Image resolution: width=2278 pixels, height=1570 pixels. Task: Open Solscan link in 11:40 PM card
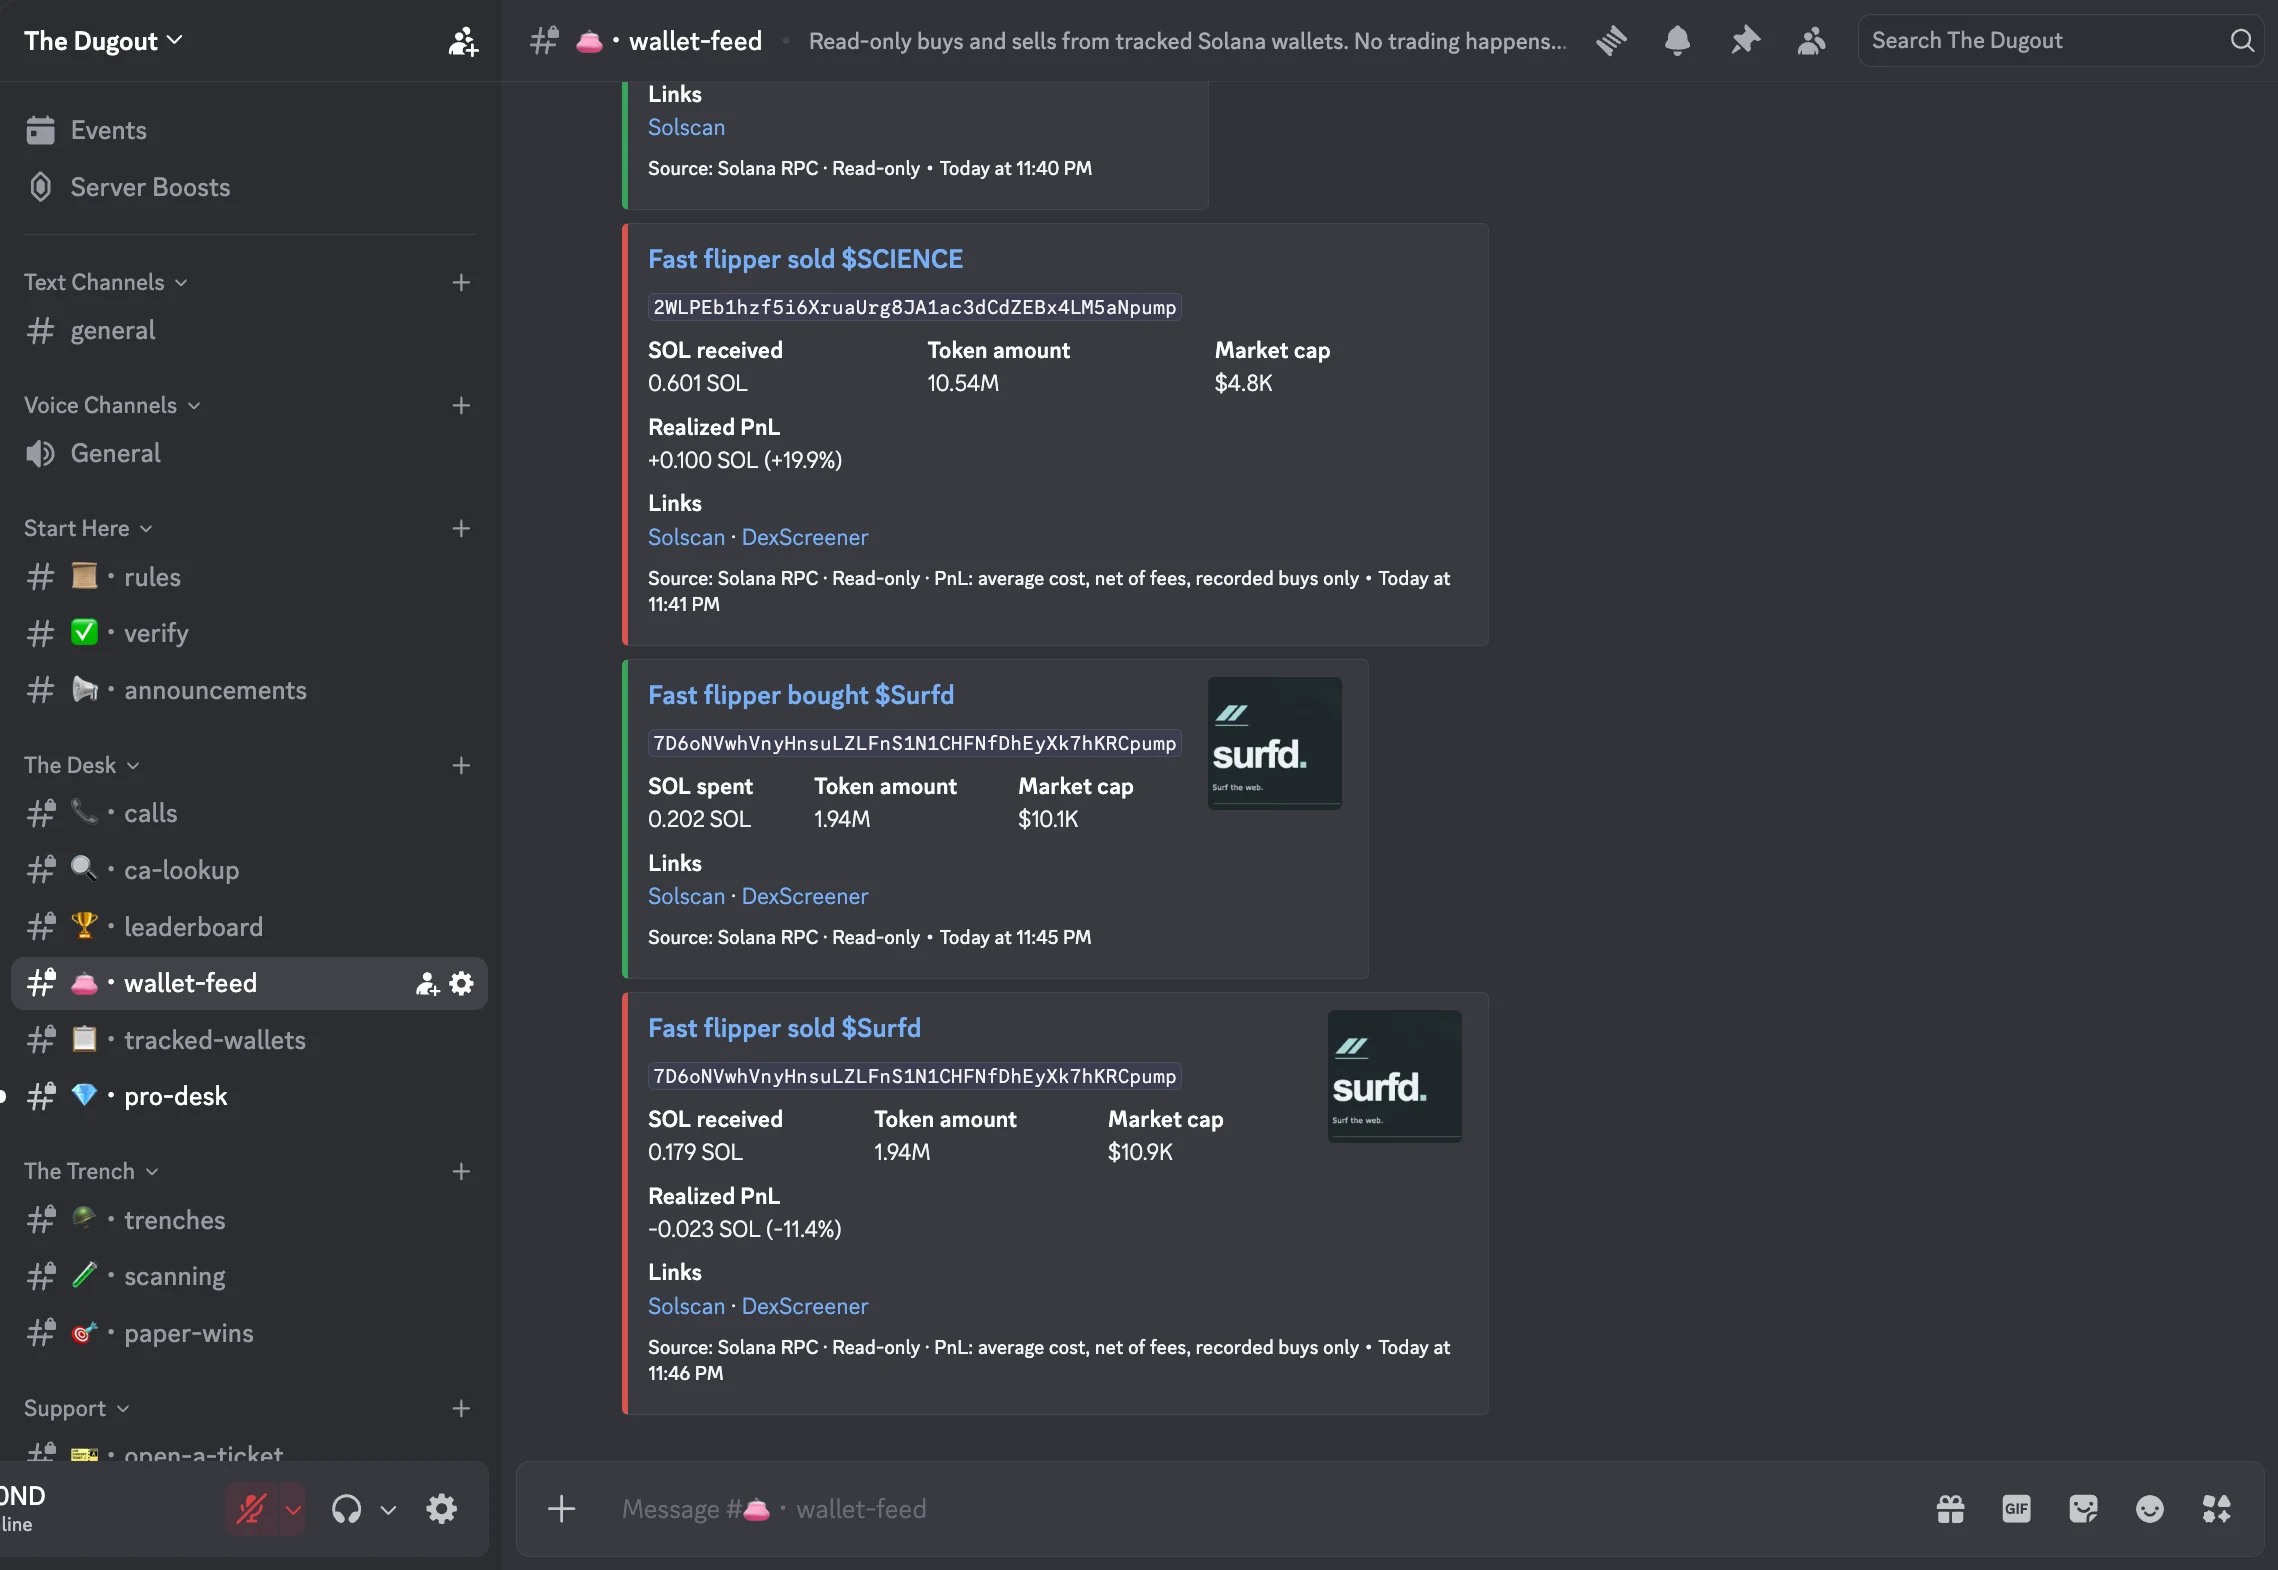[x=686, y=128]
